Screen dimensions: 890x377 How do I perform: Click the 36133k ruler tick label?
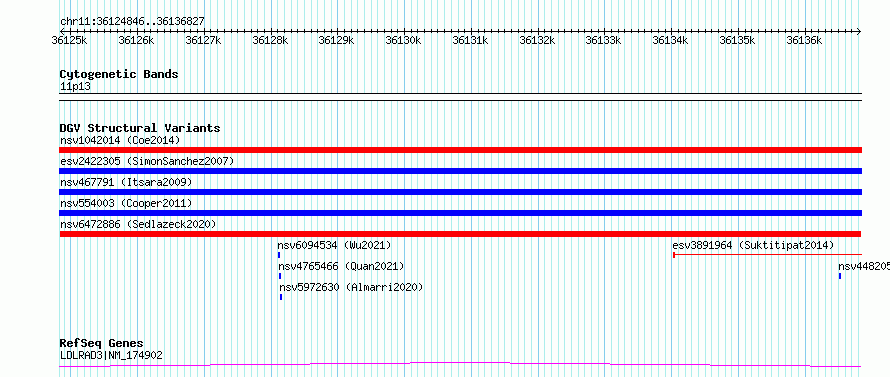(604, 40)
